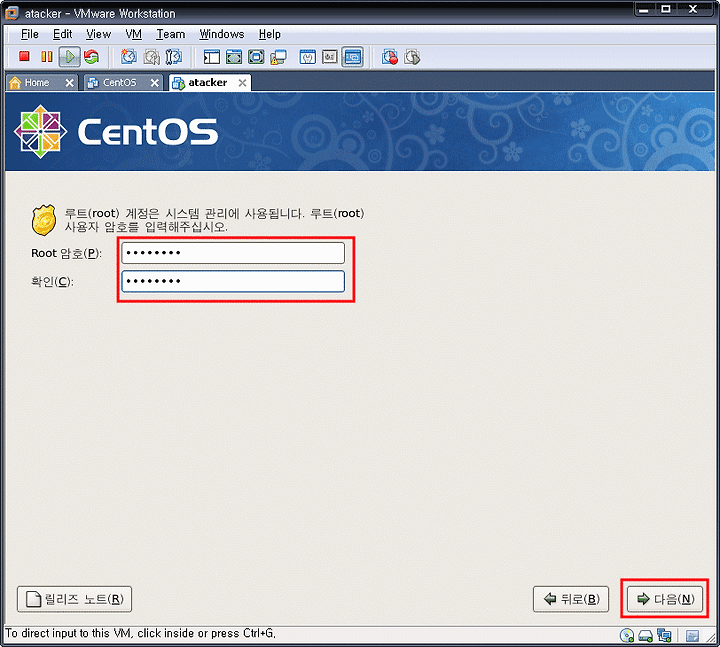Click the CD/DVD drive status icon
Image resolution: width=720 pixels, height=647 pixels.
click(627, 636)
